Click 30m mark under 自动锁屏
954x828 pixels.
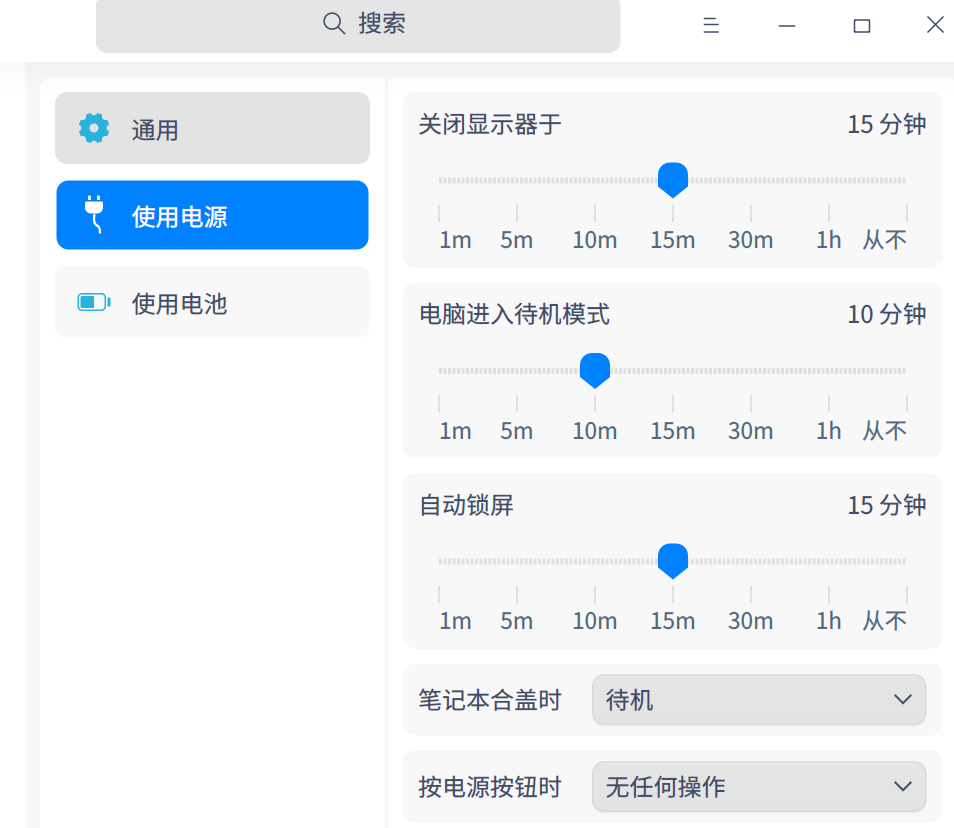750,621
